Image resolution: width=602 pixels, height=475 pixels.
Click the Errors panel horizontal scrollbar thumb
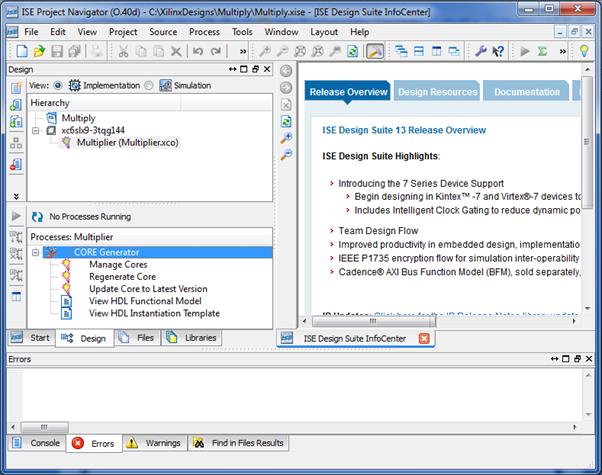tap(44, 427)
